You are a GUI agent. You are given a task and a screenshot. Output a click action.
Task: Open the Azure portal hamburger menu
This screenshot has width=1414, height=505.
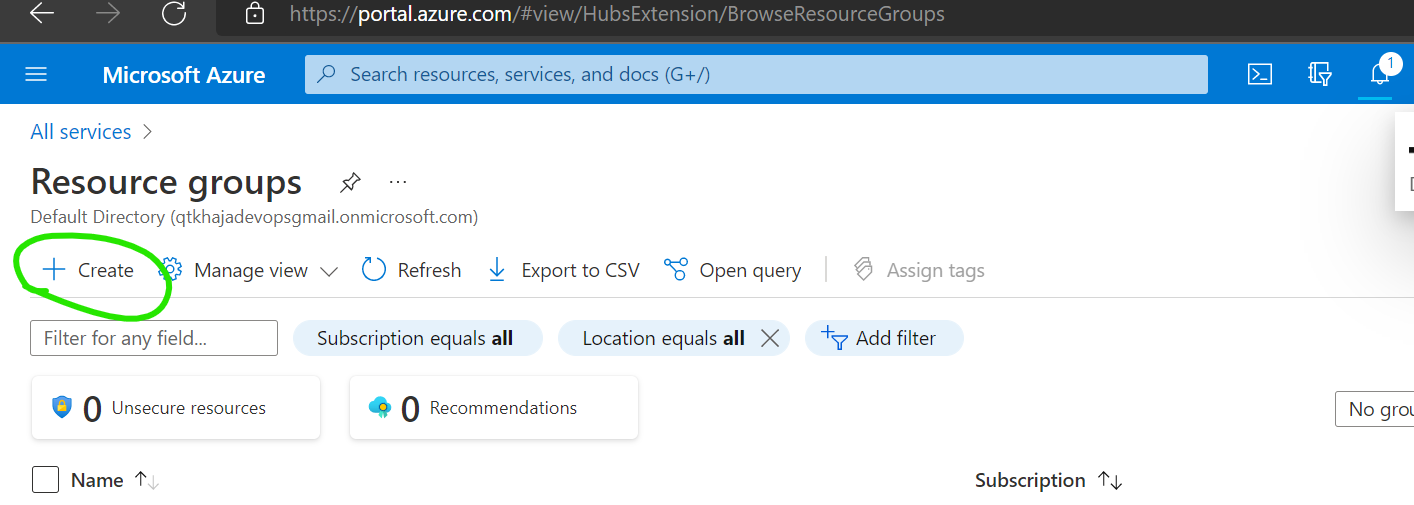36,75
